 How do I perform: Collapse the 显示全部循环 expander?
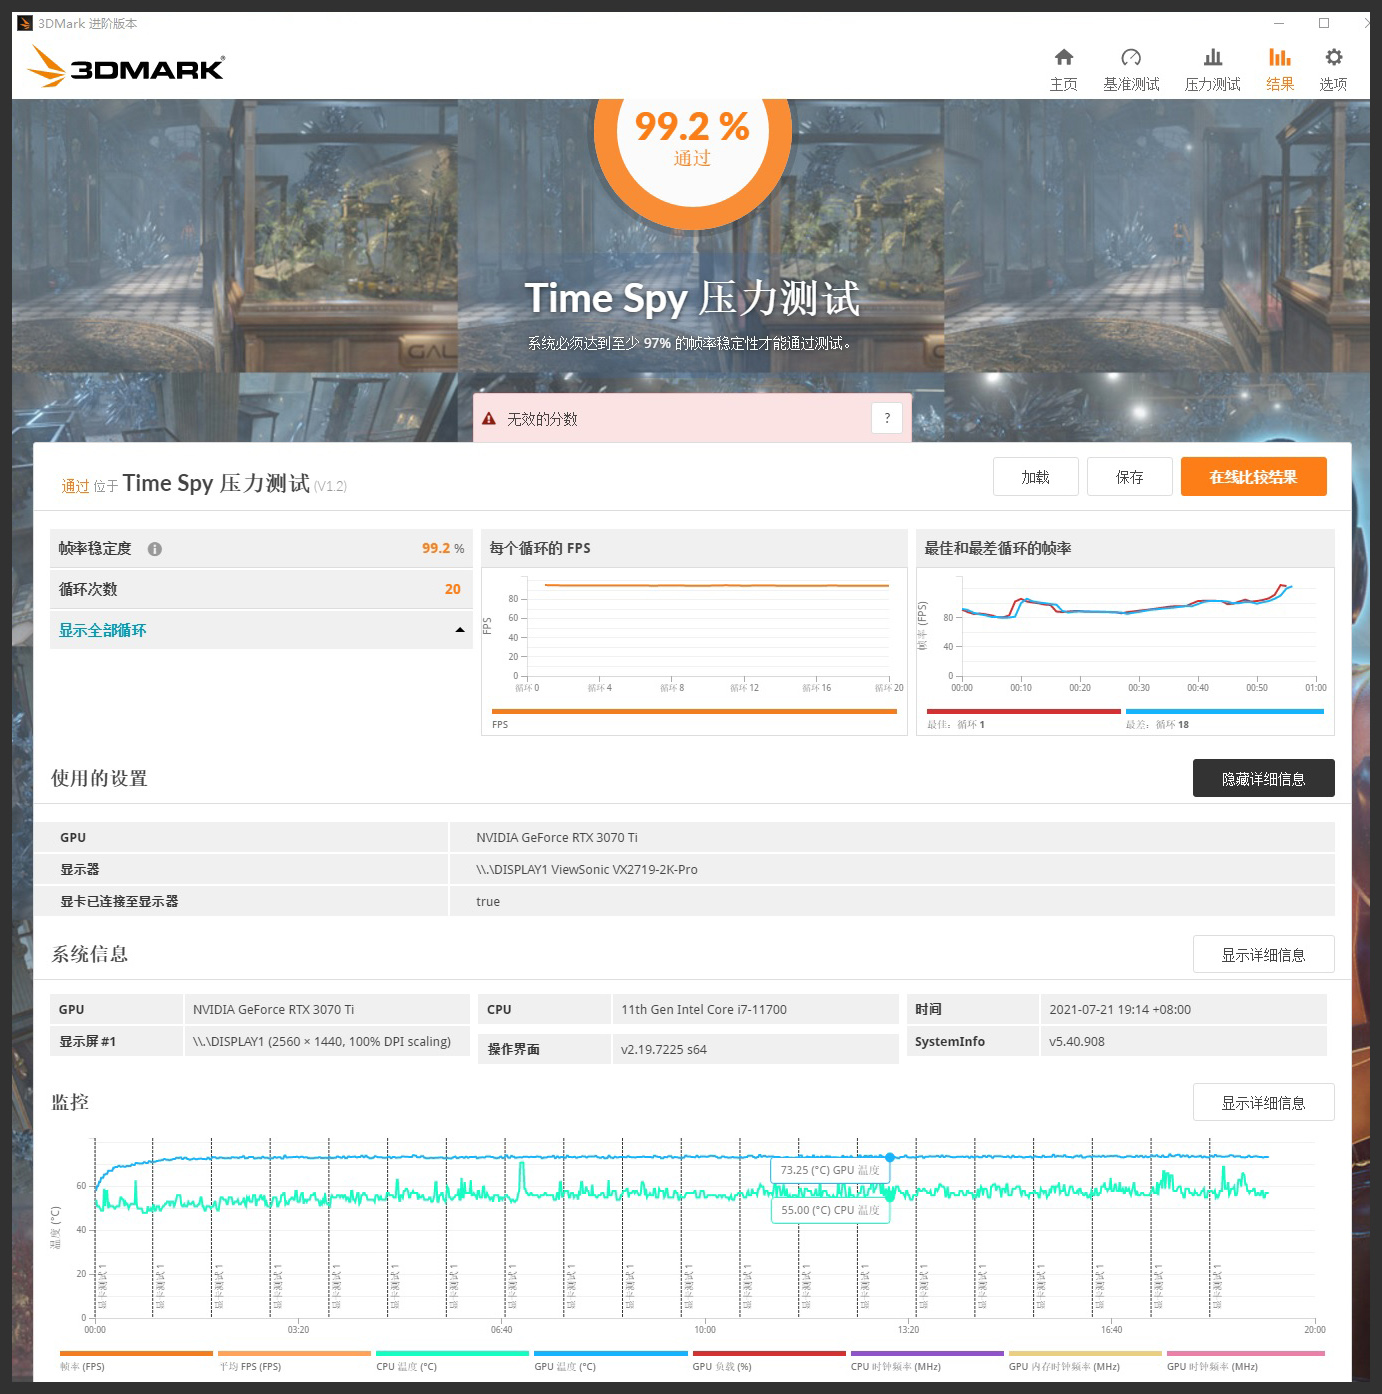[x=261, y=630]
